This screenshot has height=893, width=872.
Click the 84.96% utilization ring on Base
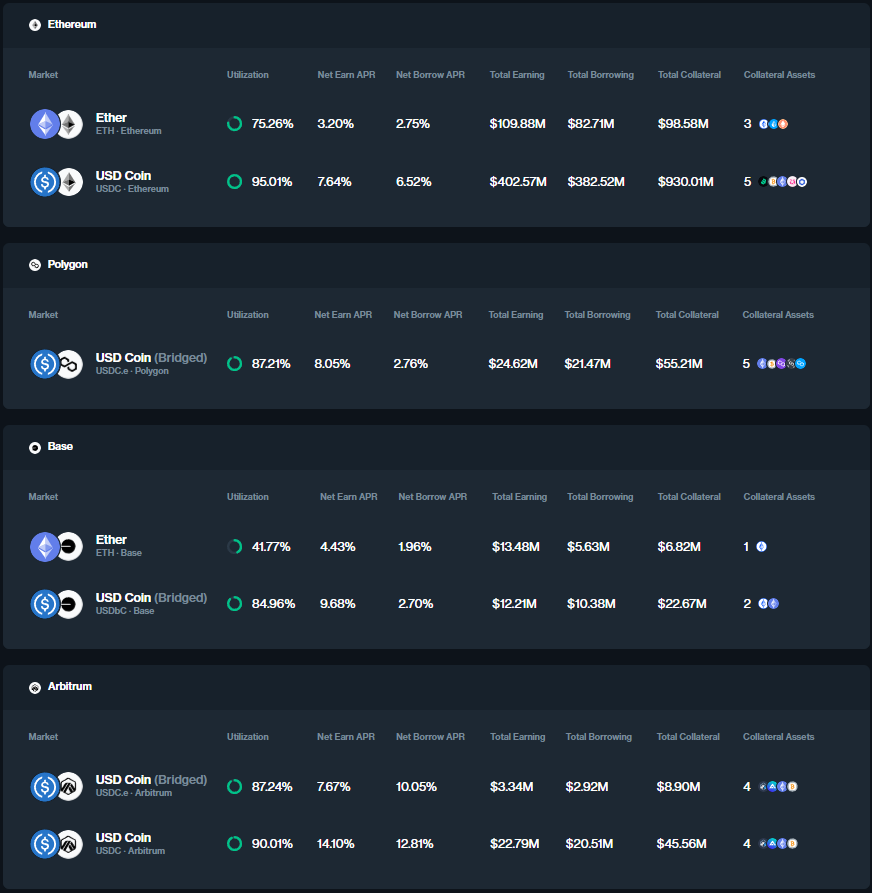click(235, 604)
